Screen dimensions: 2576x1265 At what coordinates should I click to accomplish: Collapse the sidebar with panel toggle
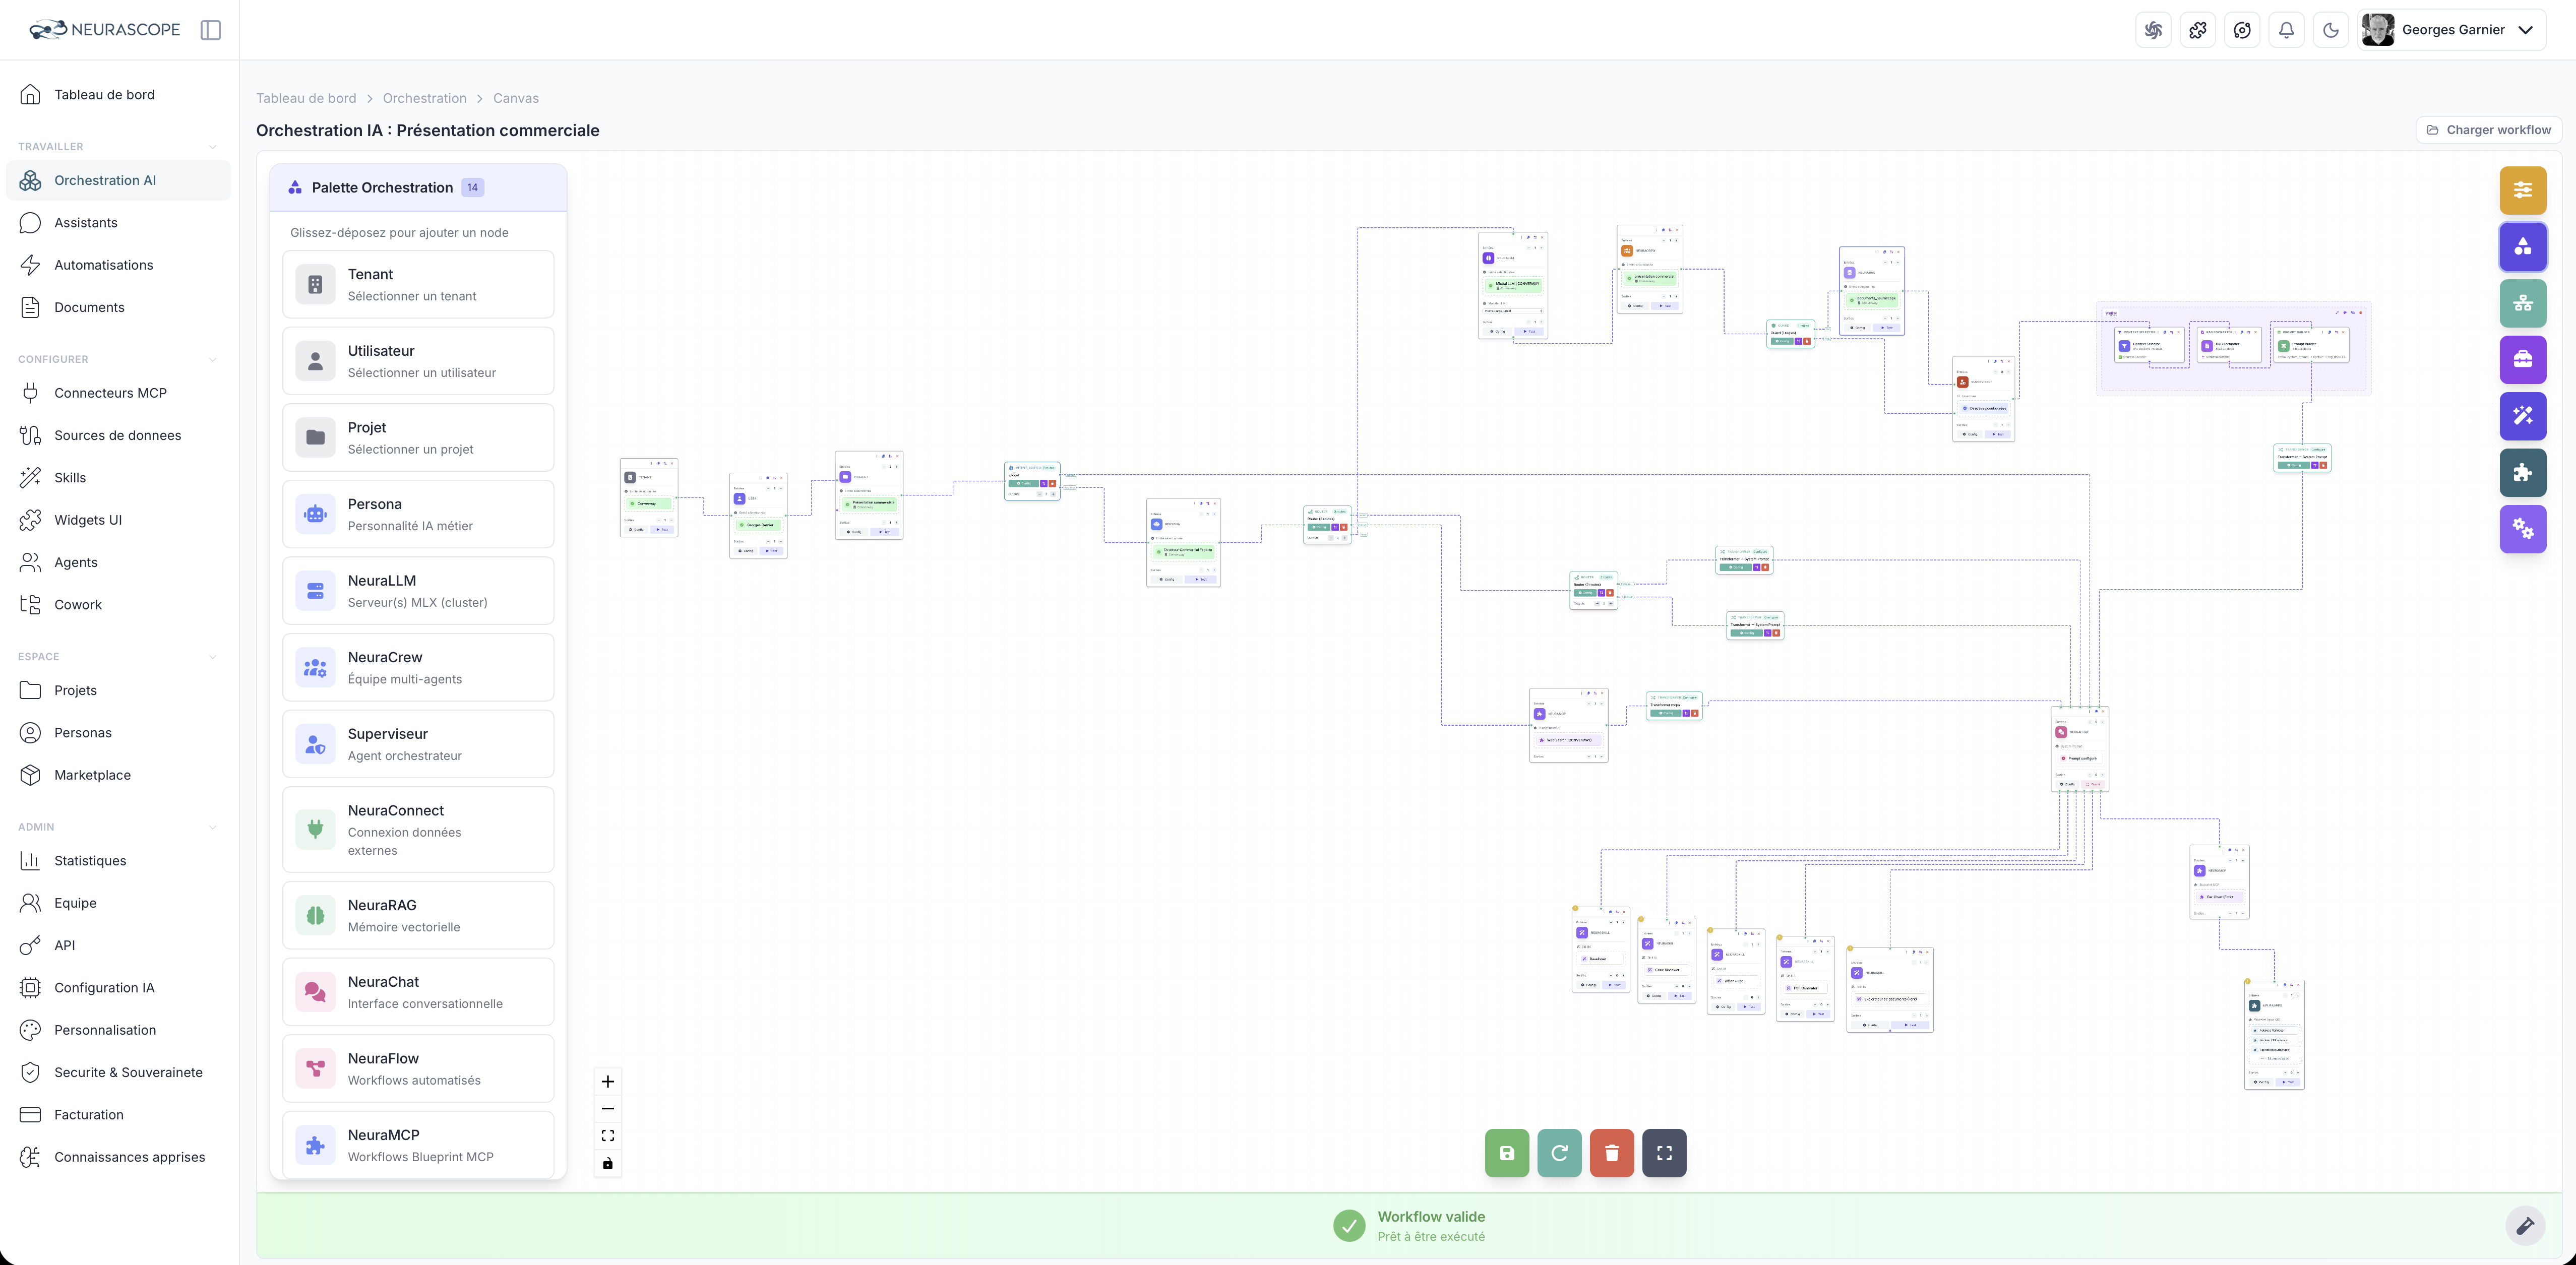pyautogui.click(x=210, y=30)
